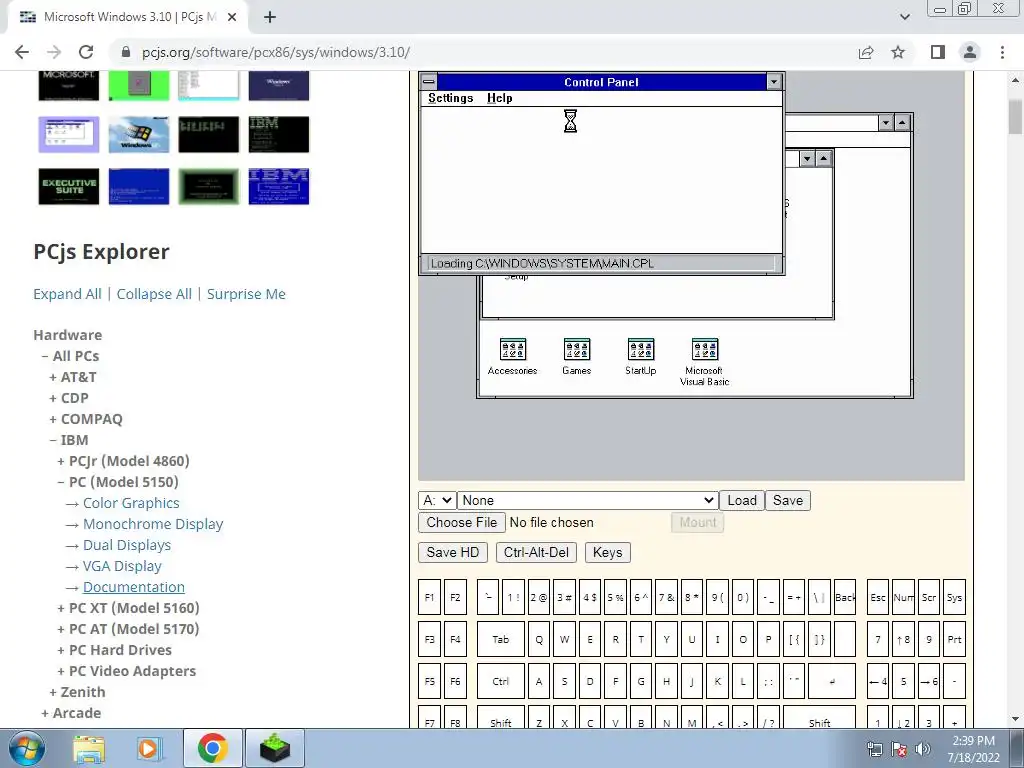Open the Chrome profile avatar menu
Viewport: 1024px width, 768px height.
coord(970,52)
